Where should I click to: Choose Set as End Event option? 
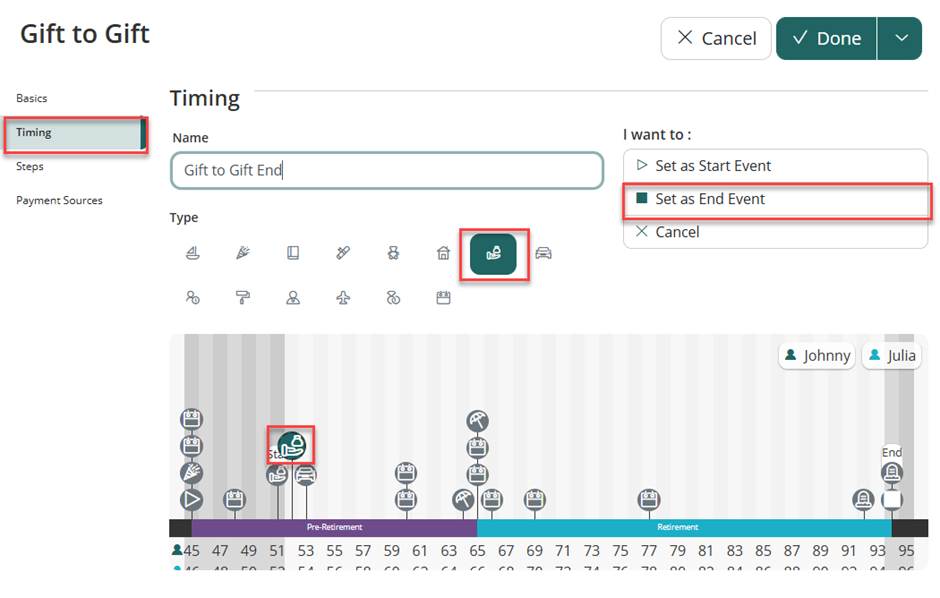point(710,199)
